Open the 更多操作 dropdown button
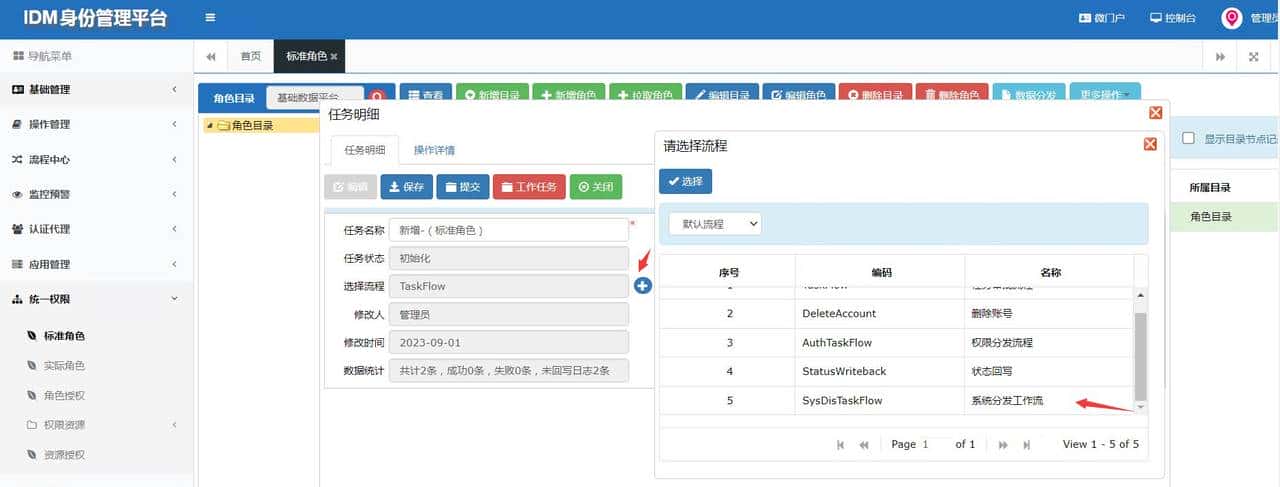 (x=1104, y=95)
